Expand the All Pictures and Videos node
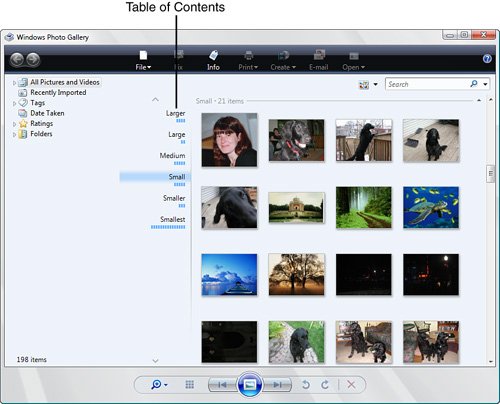 tap(14, 83)
